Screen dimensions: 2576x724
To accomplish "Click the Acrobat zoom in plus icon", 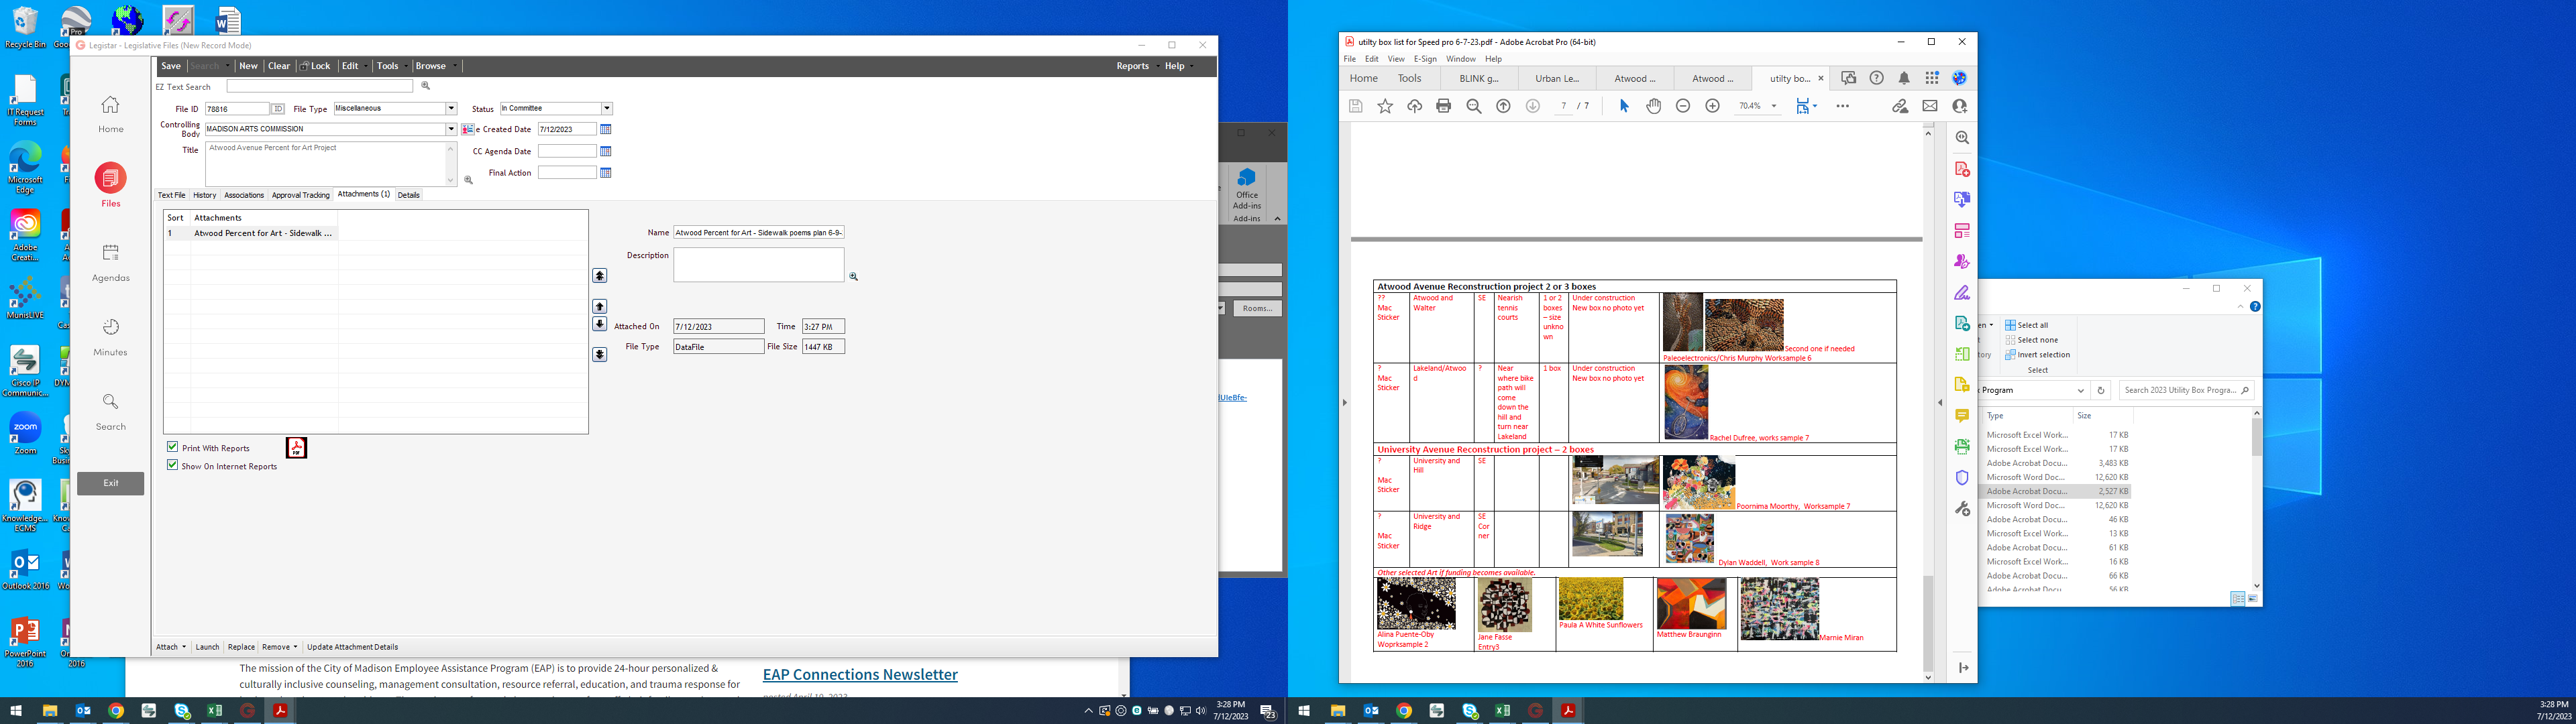I will pos(1712,106).
